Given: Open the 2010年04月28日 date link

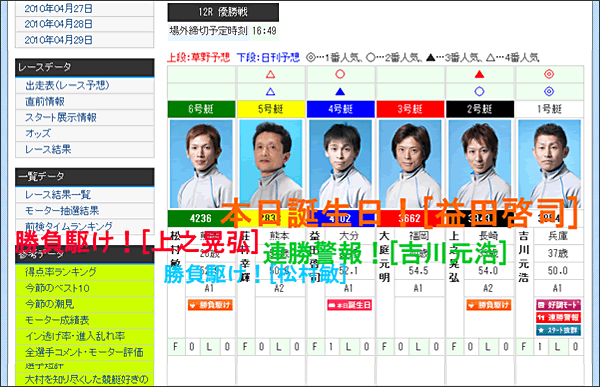Looking at the screenshot, I should click(58, 24).
